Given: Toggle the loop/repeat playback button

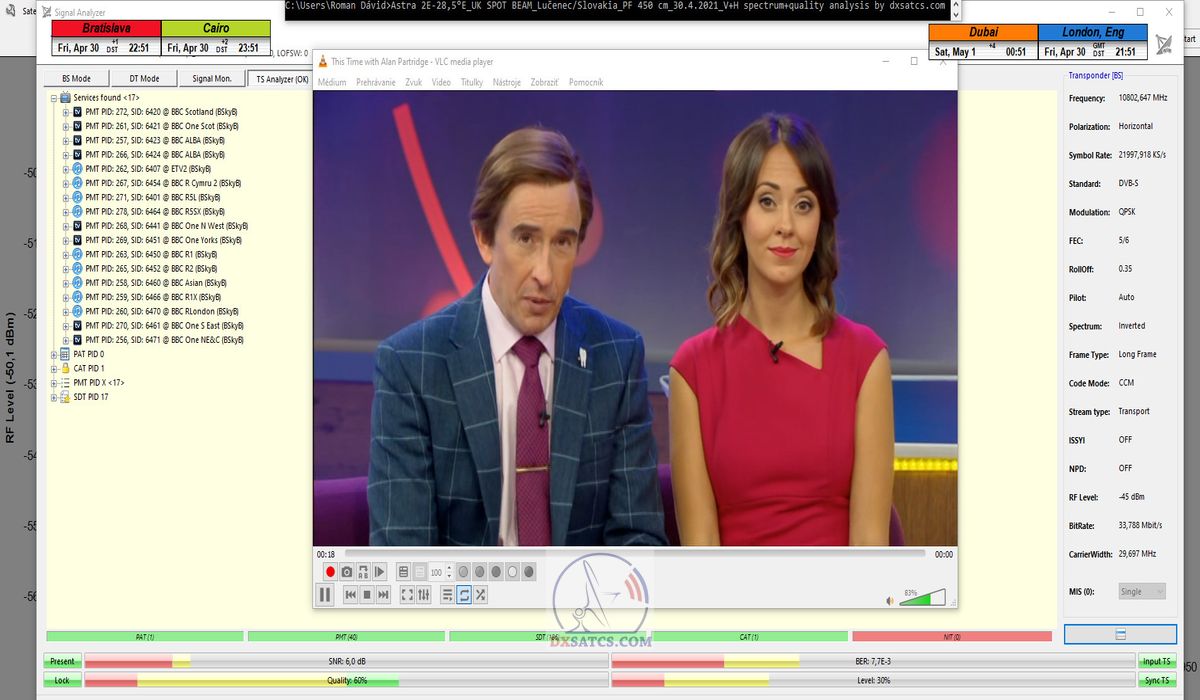Looking at the screenshot, I should point(464,595).
